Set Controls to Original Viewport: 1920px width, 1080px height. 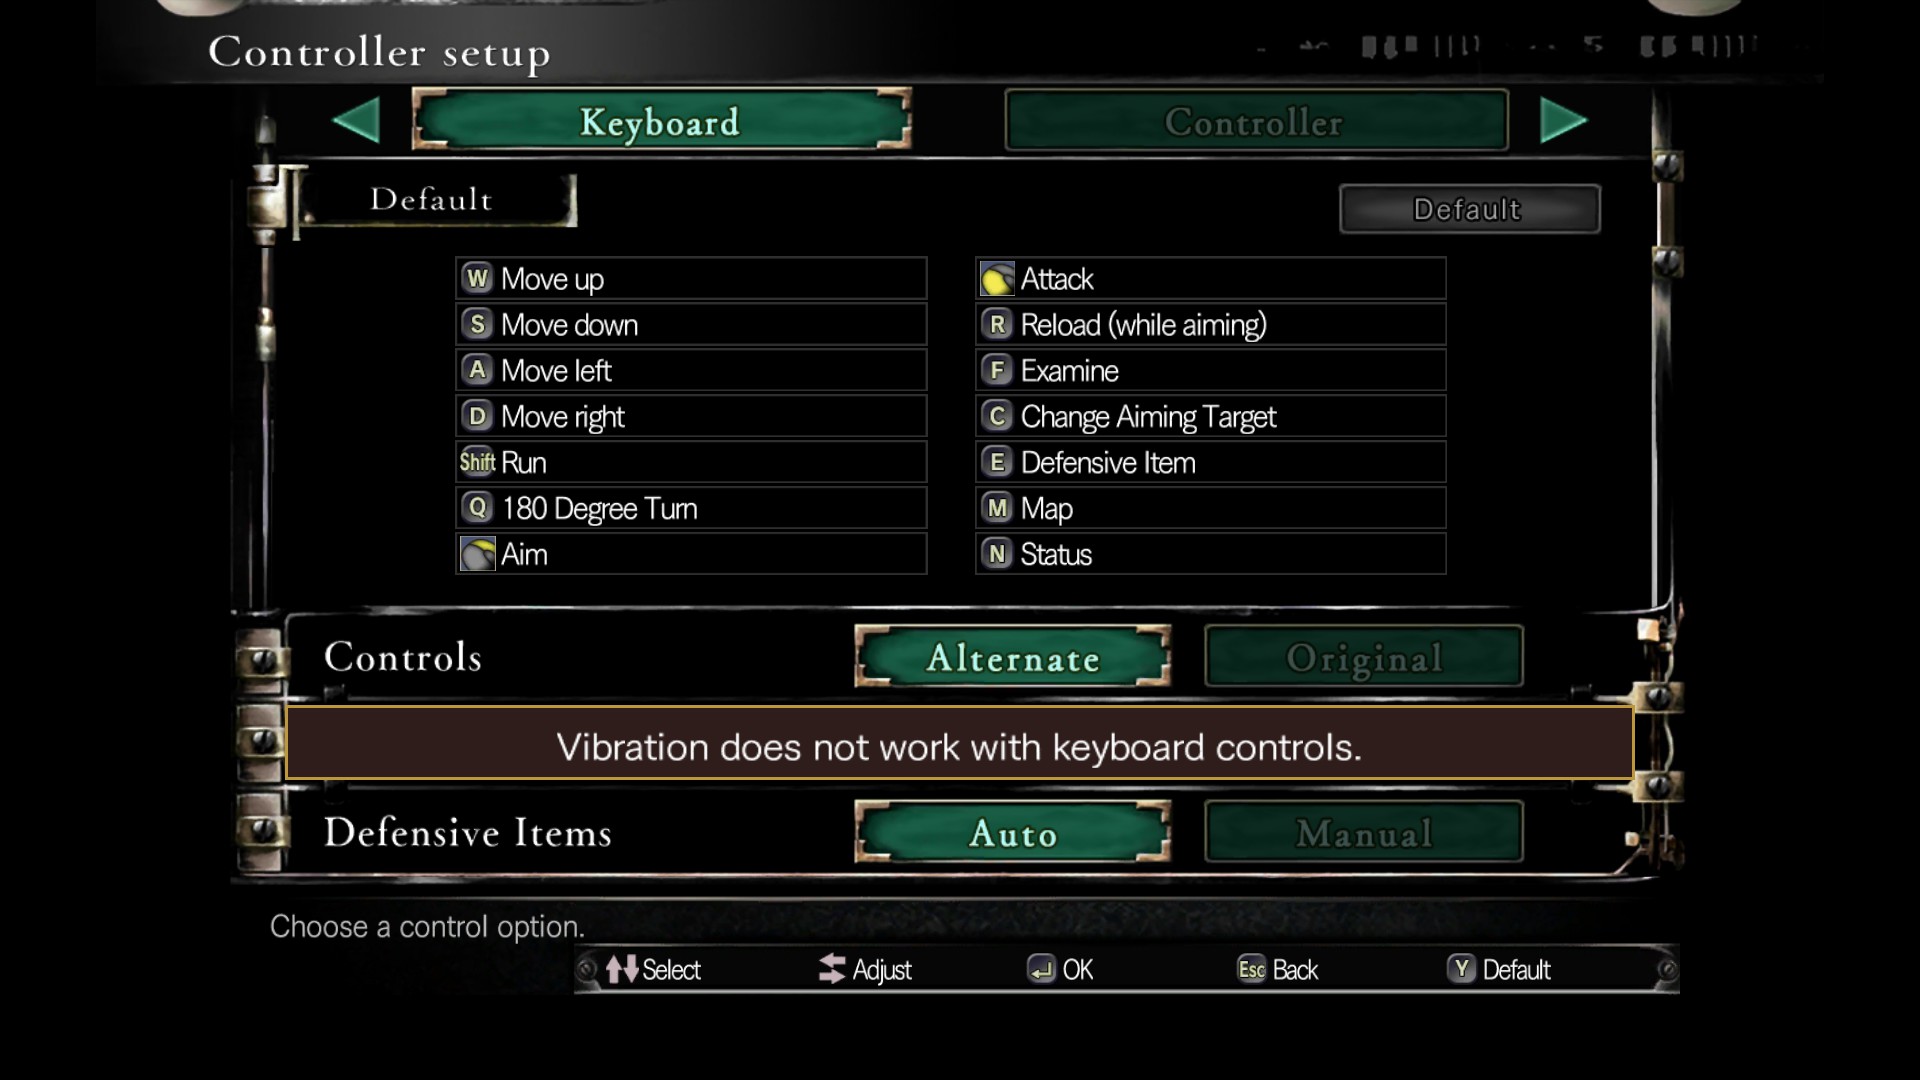click(1364, 657)
